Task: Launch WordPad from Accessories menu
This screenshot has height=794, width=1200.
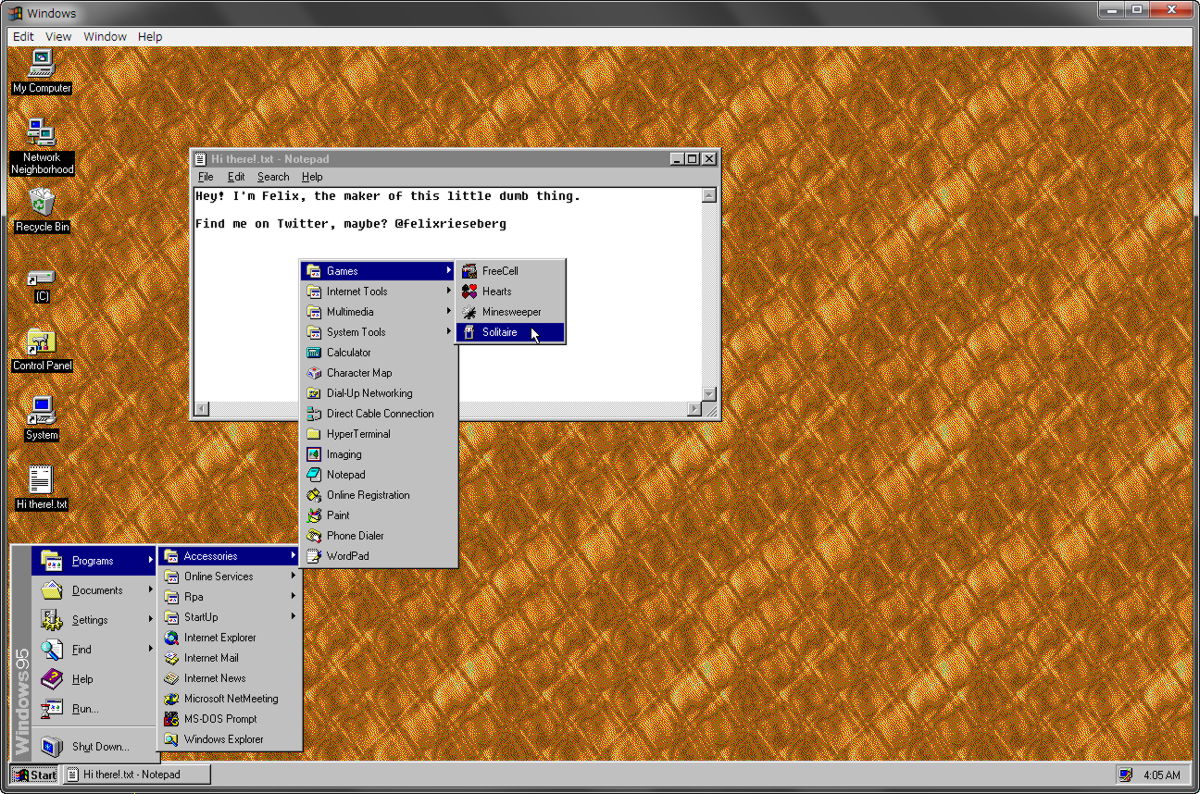Action: 378,556
